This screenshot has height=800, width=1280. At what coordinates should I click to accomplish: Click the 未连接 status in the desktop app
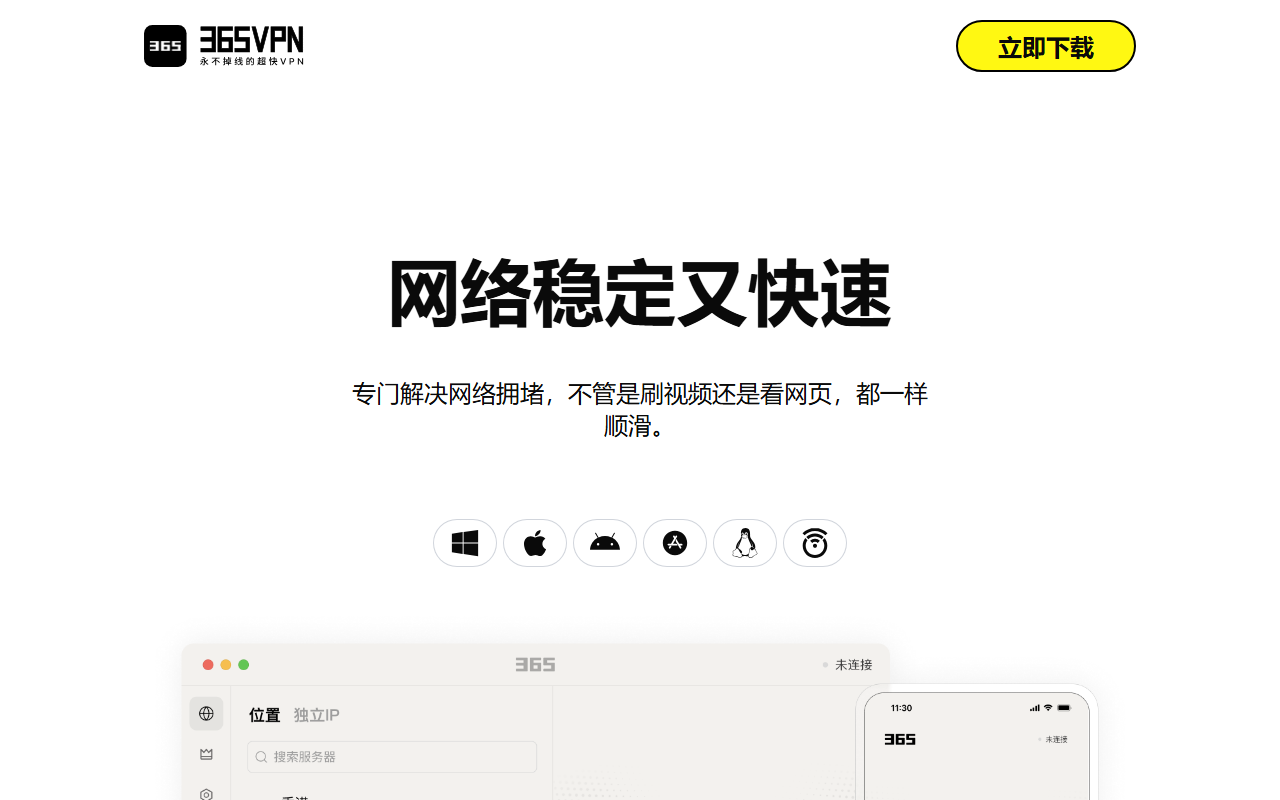pyautogui.click(x=848, y=664)
